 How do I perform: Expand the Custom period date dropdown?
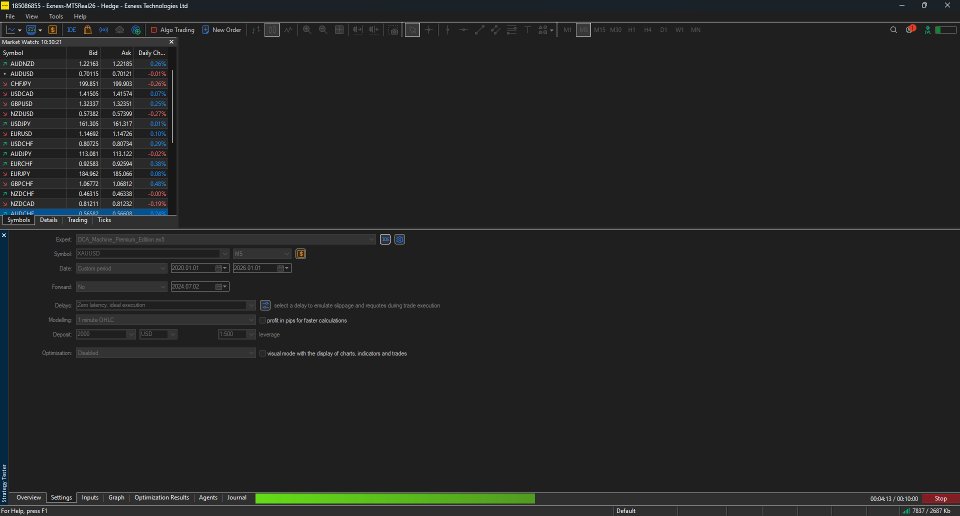click(x=163, y=268)
